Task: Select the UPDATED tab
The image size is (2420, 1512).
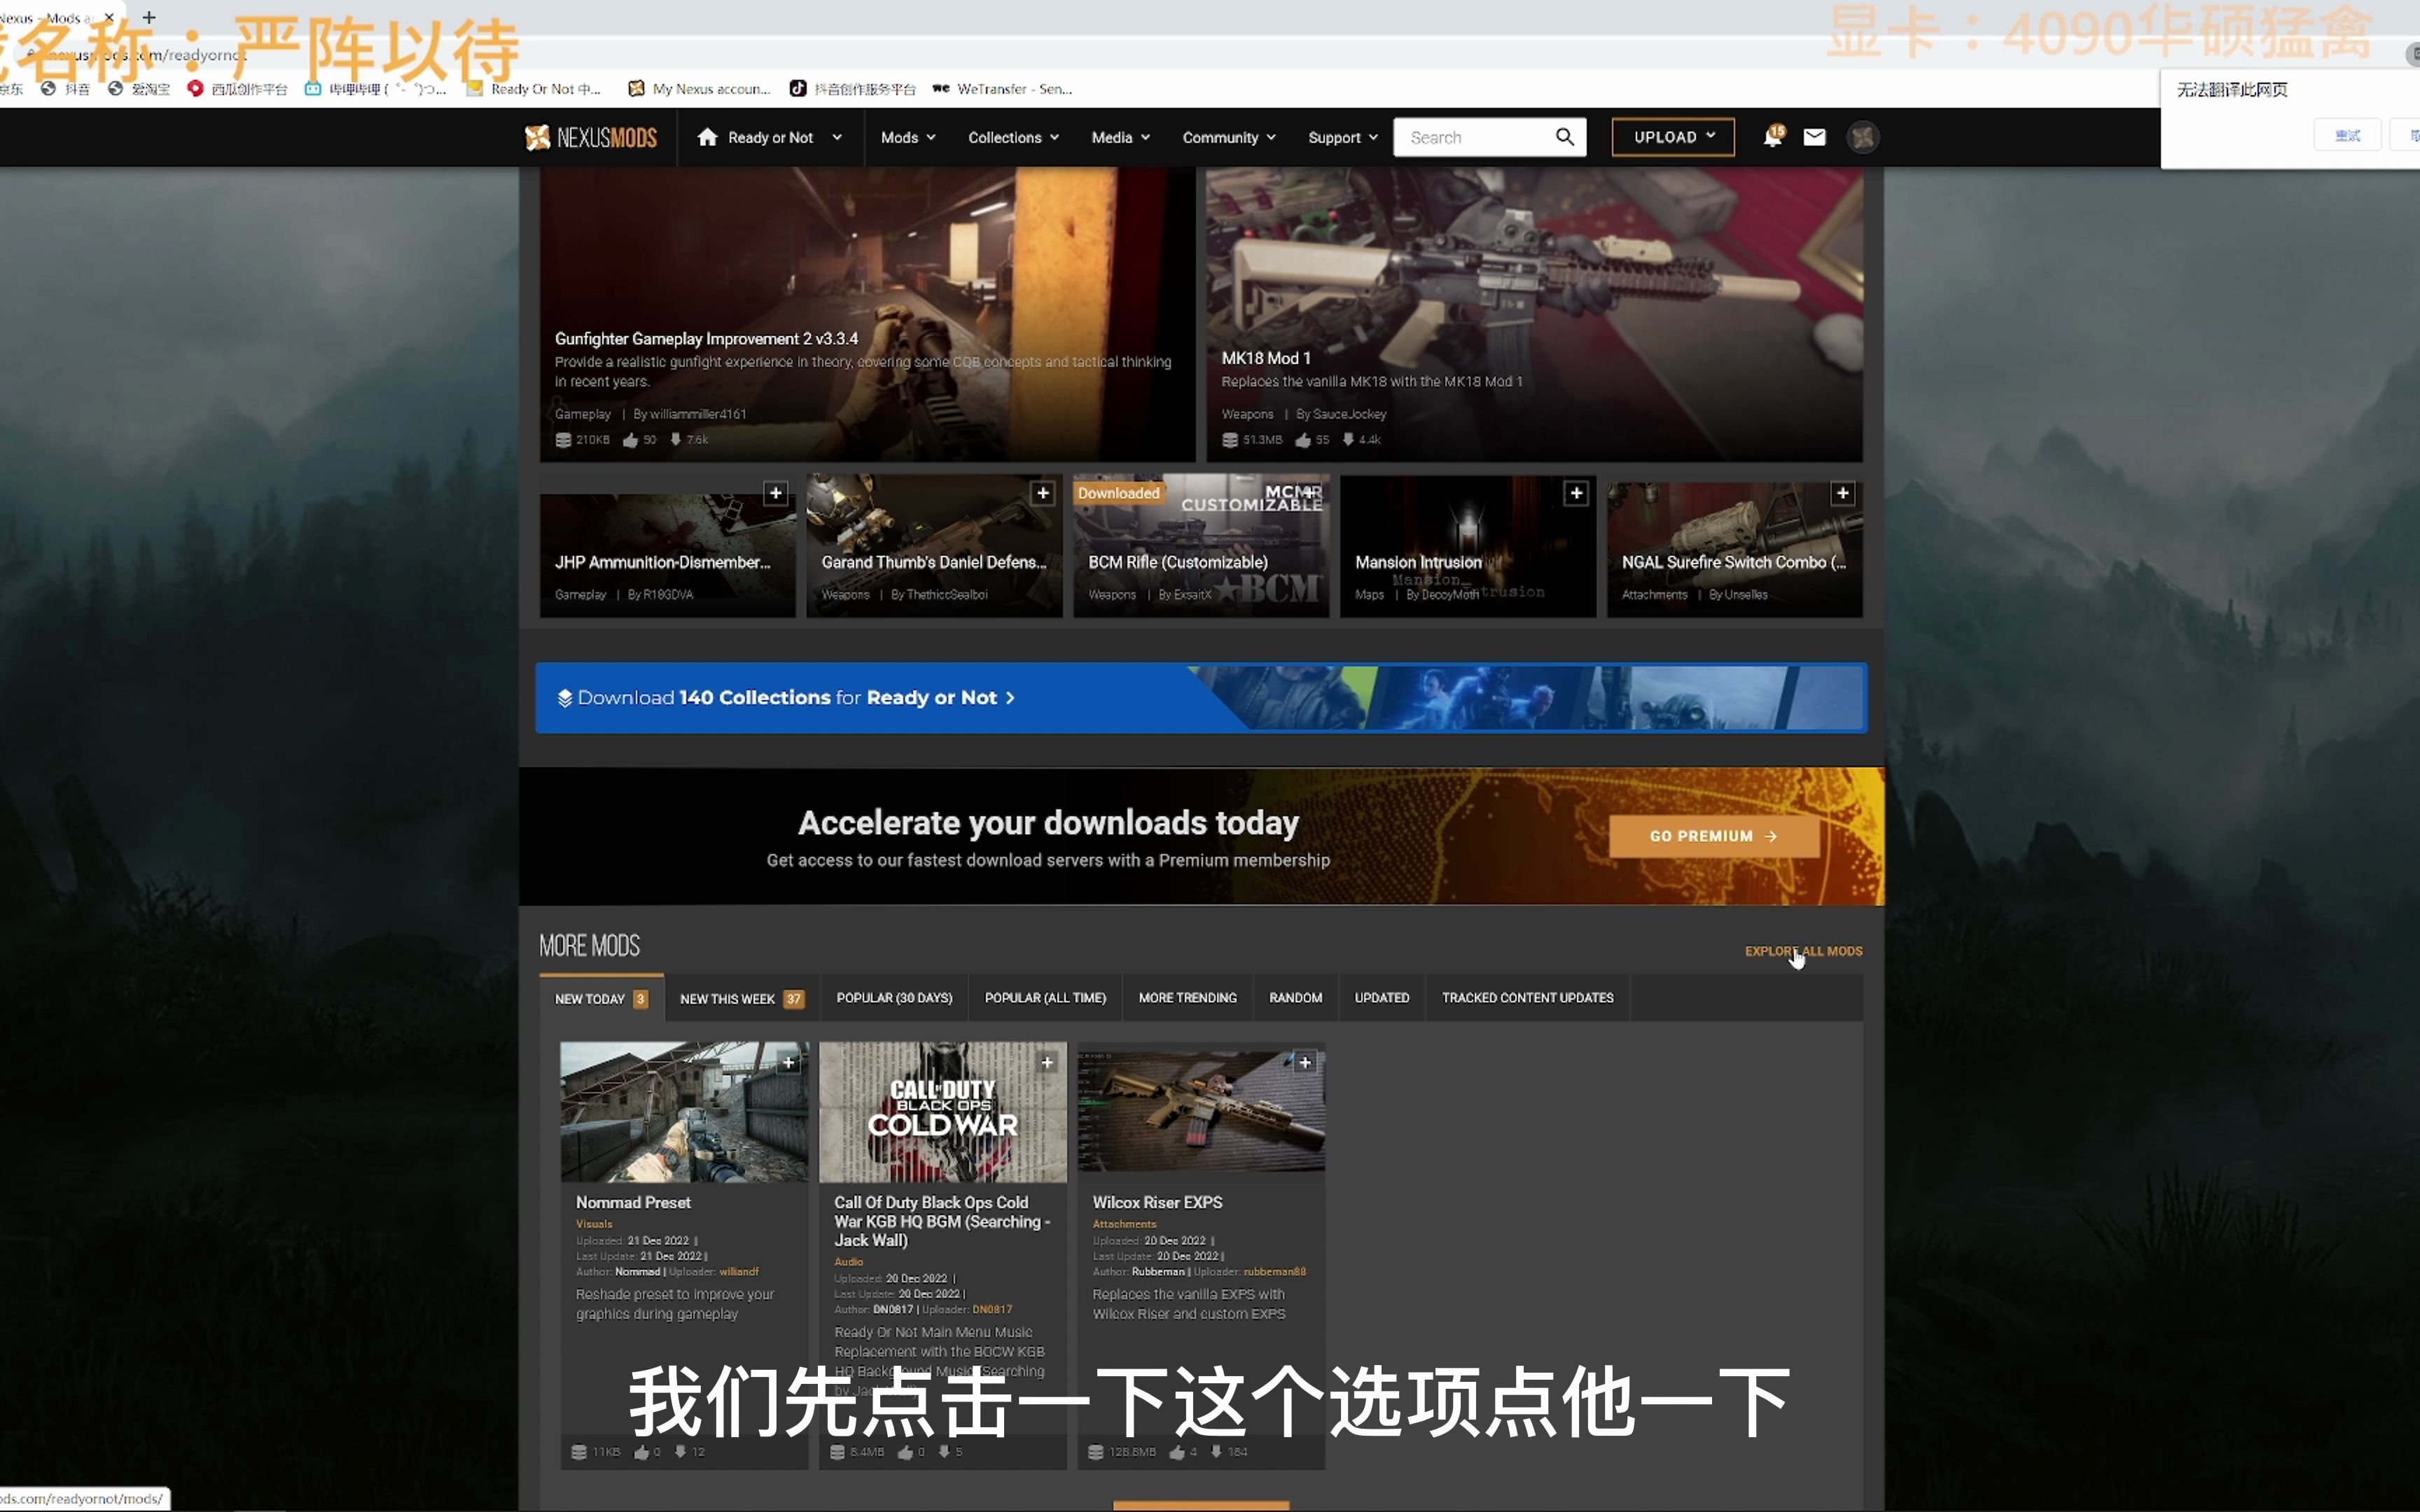Action: pos(1381,998)
